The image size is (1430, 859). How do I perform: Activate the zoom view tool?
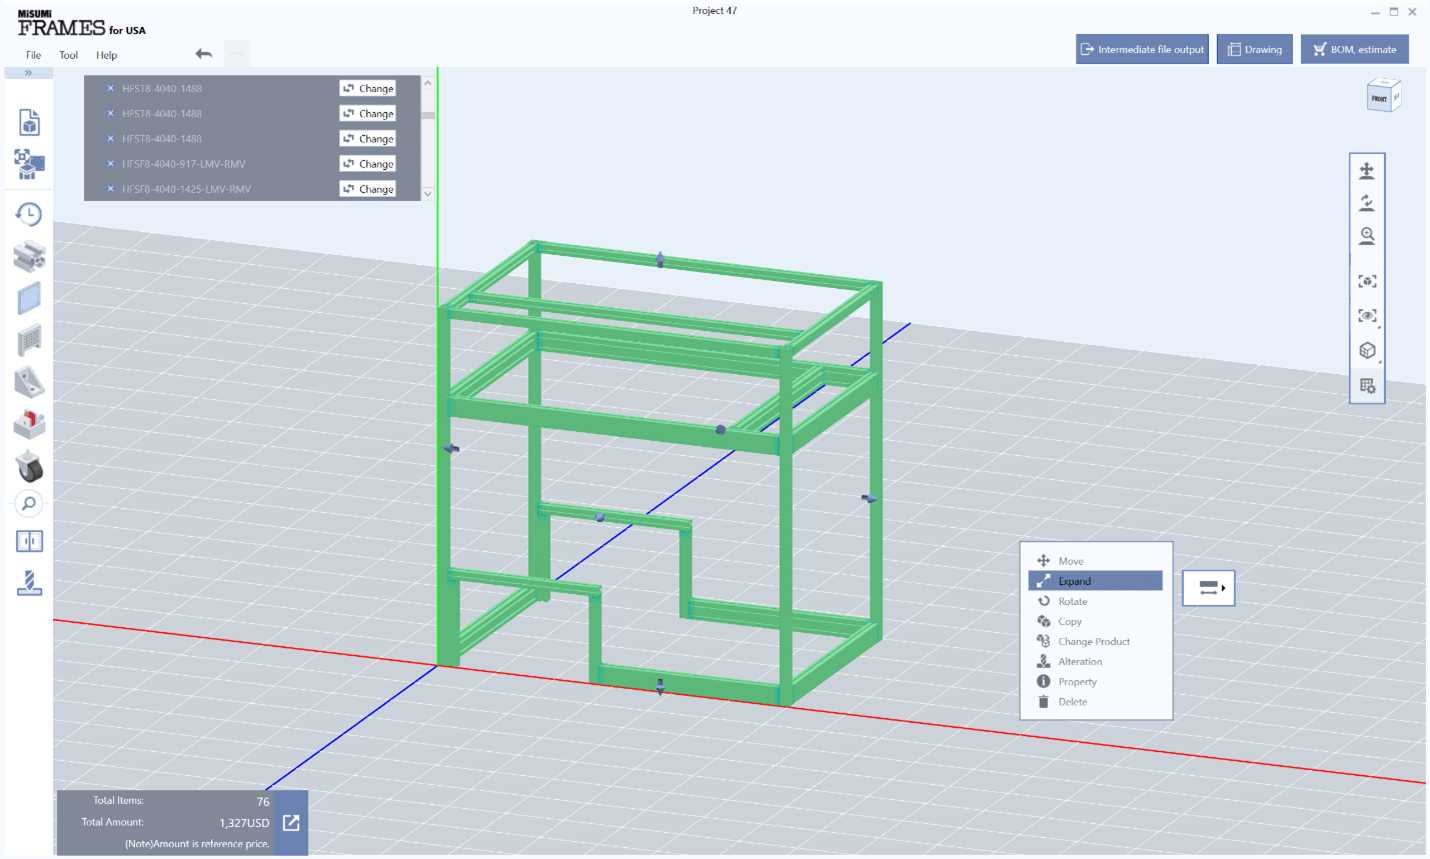1367,236
